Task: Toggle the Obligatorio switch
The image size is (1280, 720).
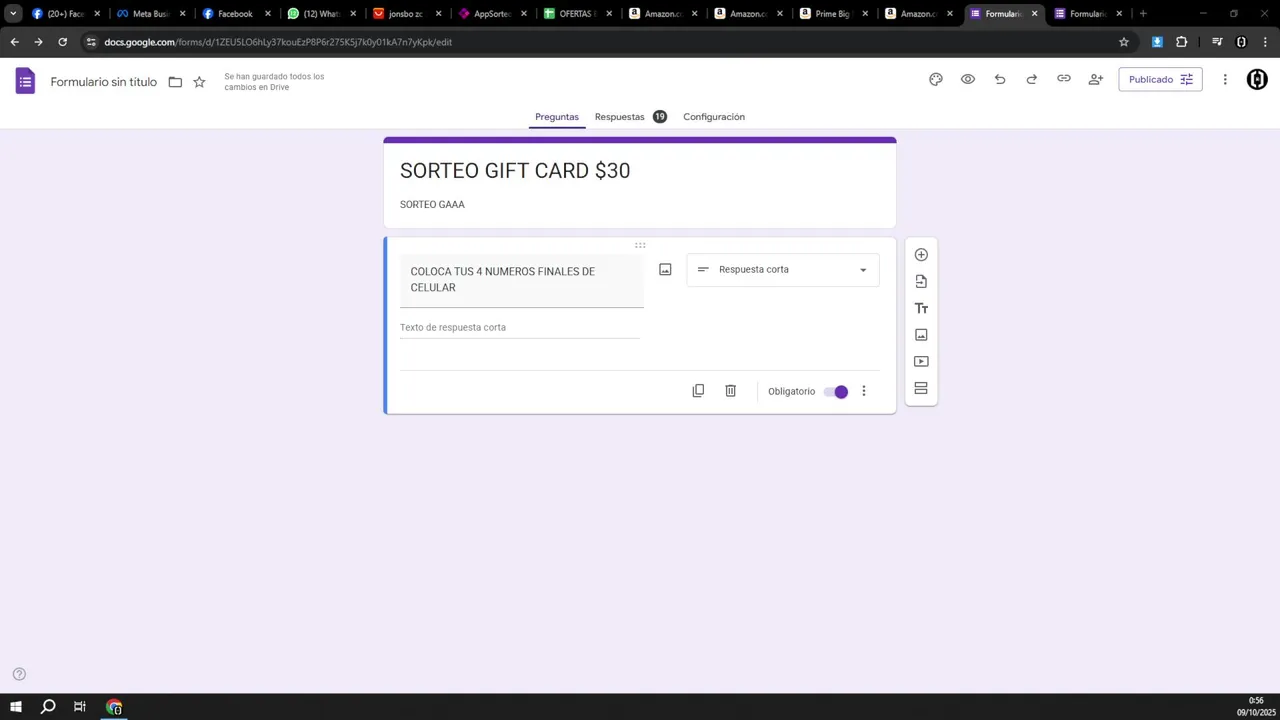Action: (x=836, y=392)
